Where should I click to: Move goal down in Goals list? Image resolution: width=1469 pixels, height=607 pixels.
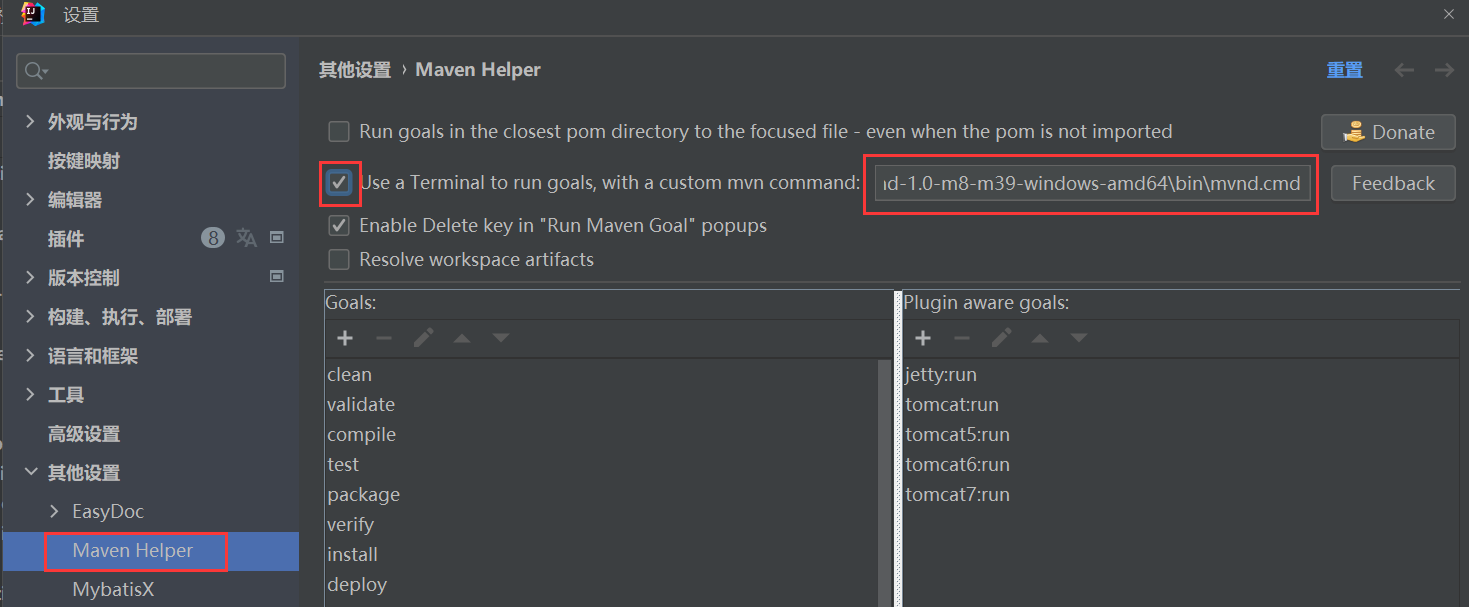(x=501, y=338)
